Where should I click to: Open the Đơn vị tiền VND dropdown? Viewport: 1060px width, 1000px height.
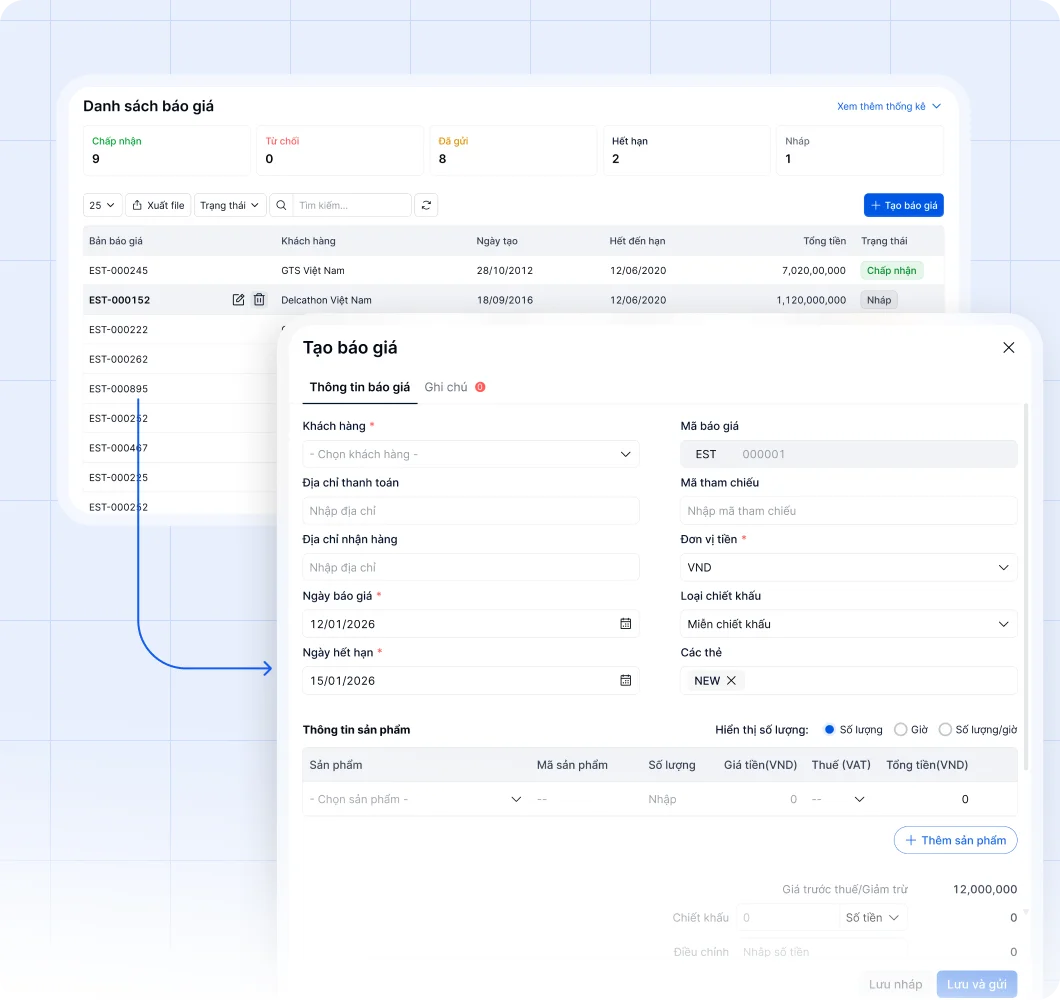tap(848, 567)
